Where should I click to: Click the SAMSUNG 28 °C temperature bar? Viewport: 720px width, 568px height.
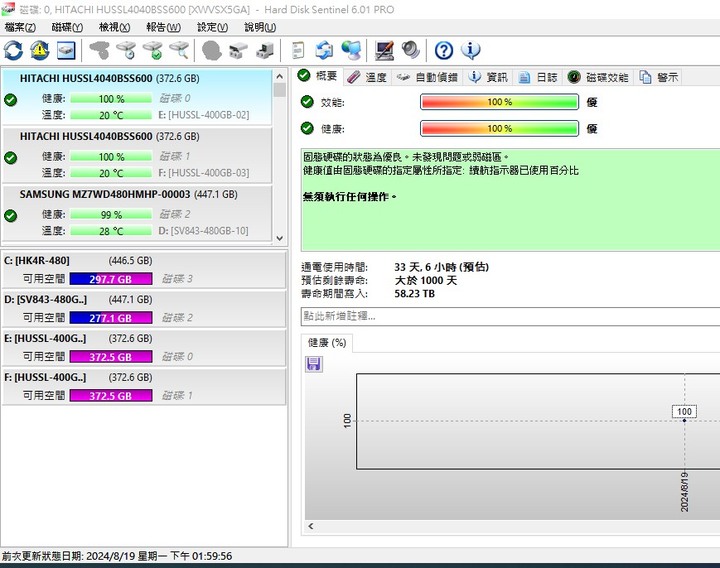[x=111, y=231]
